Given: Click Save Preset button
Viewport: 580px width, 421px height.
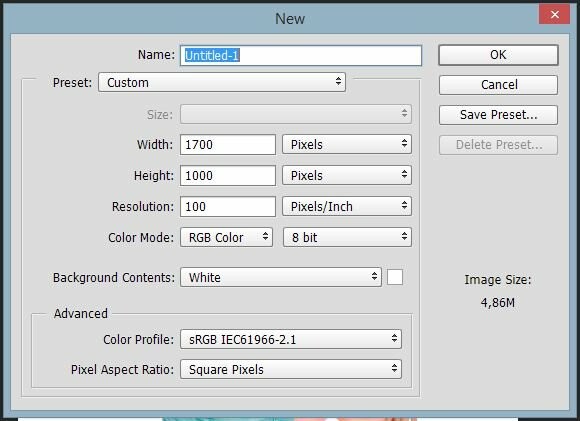Looking at the screenshot, I should click(x=498, y=115).
